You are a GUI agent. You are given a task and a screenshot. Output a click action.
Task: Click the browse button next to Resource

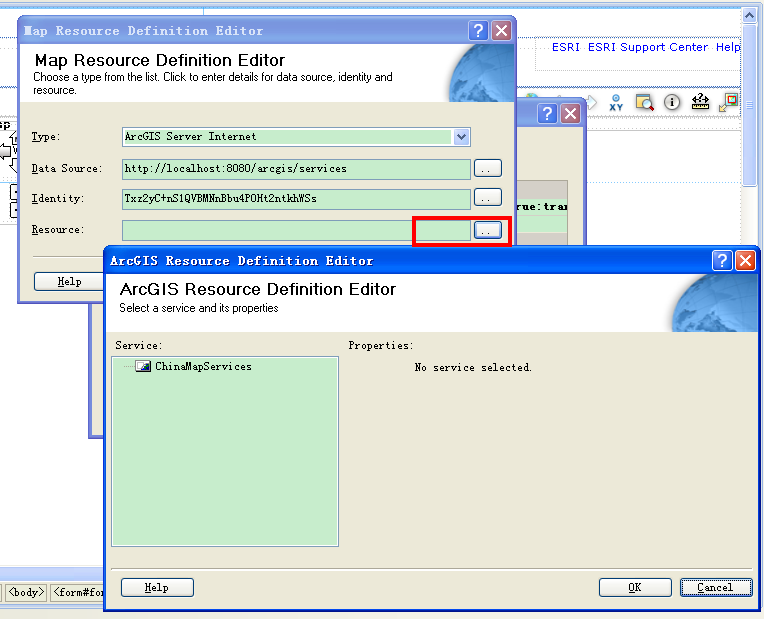tap(488, 230)
